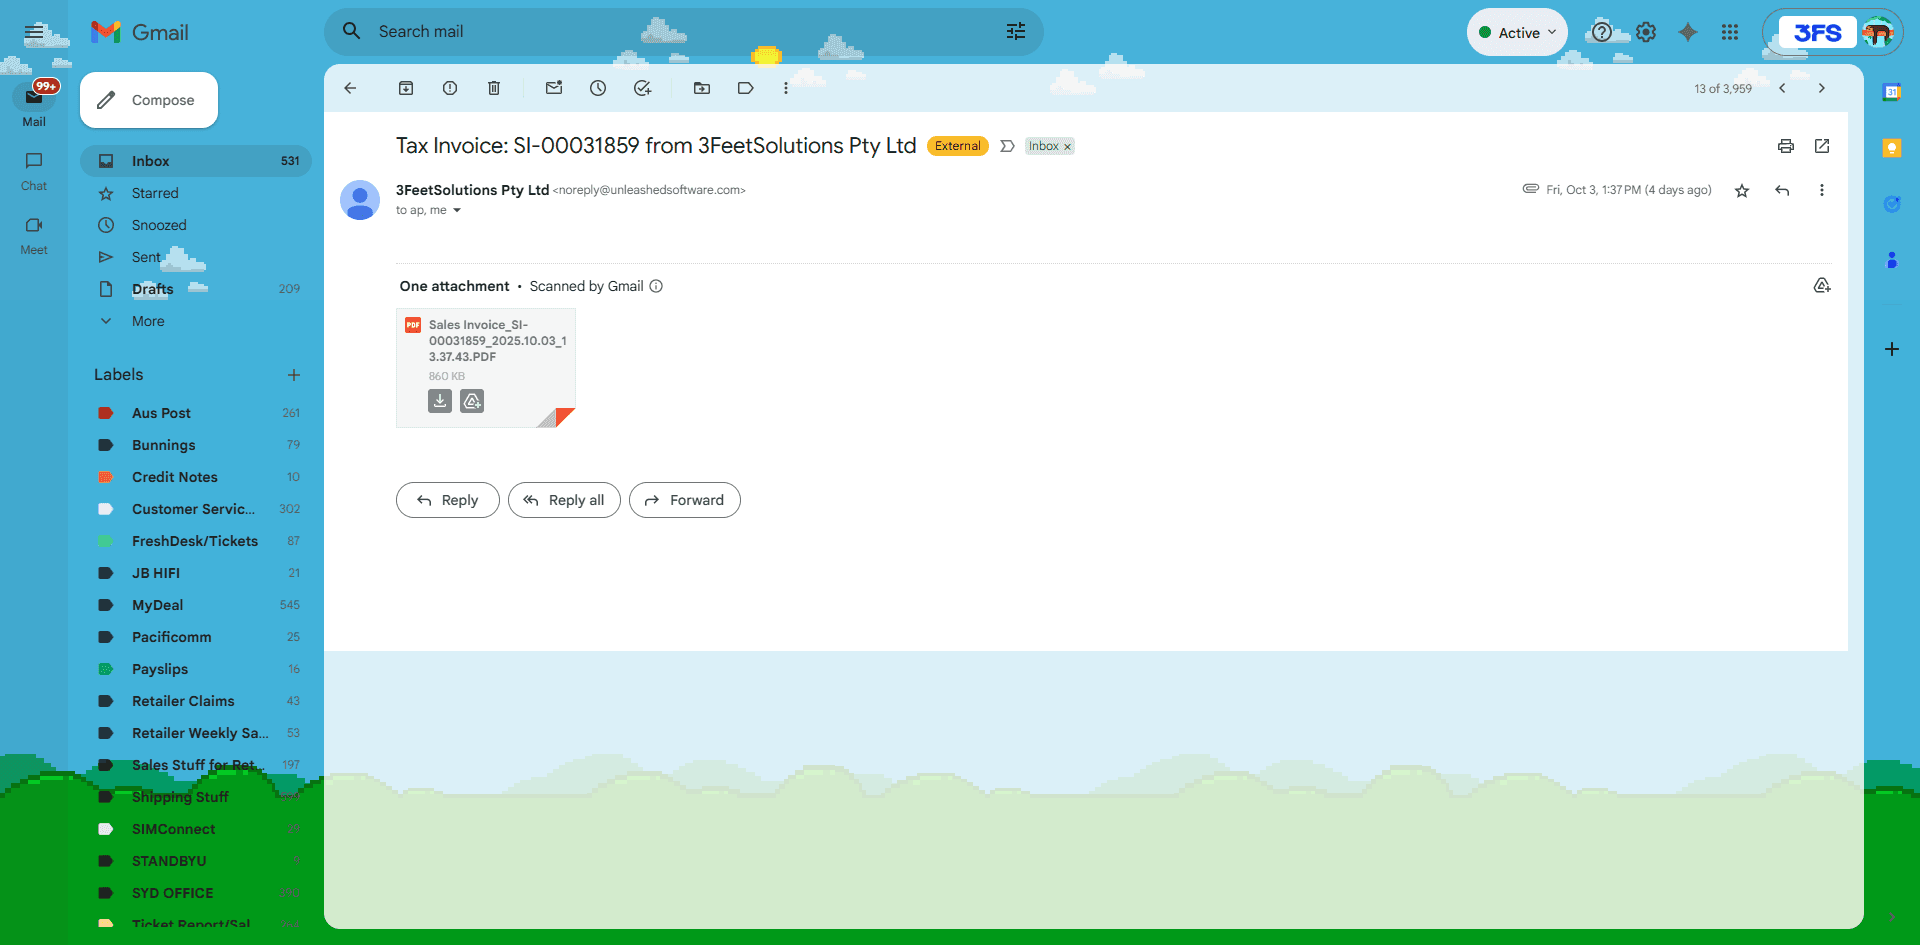Archive this email

(406, 88)
